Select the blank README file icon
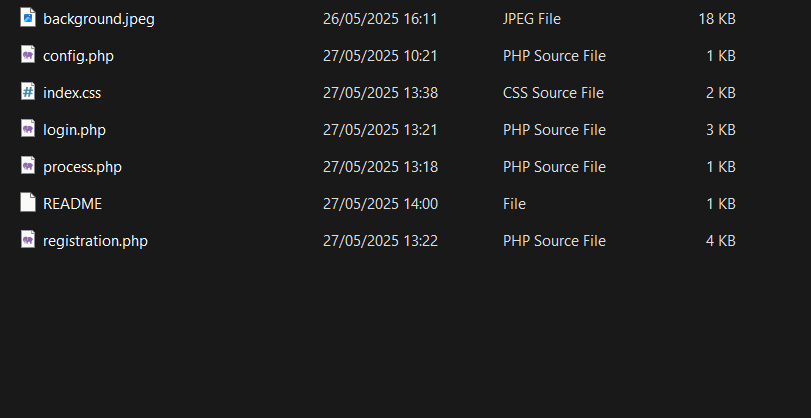The image size is (811, 418). pos(28,203)
